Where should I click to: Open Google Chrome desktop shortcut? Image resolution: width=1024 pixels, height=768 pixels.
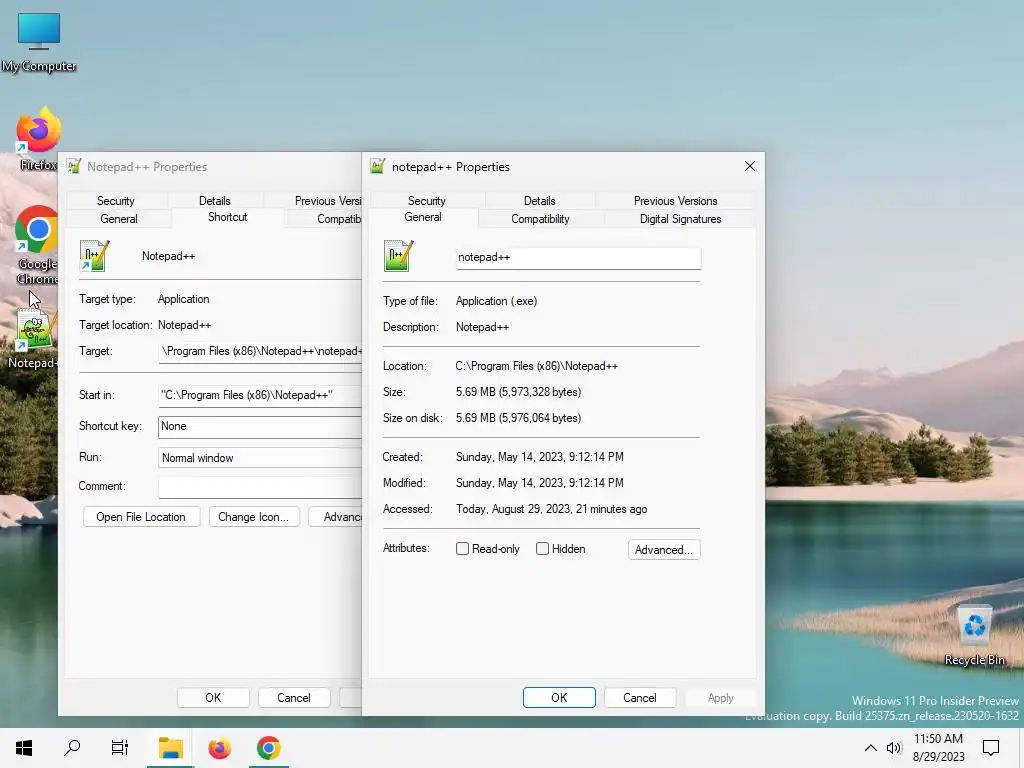click(x=37, y=245)
